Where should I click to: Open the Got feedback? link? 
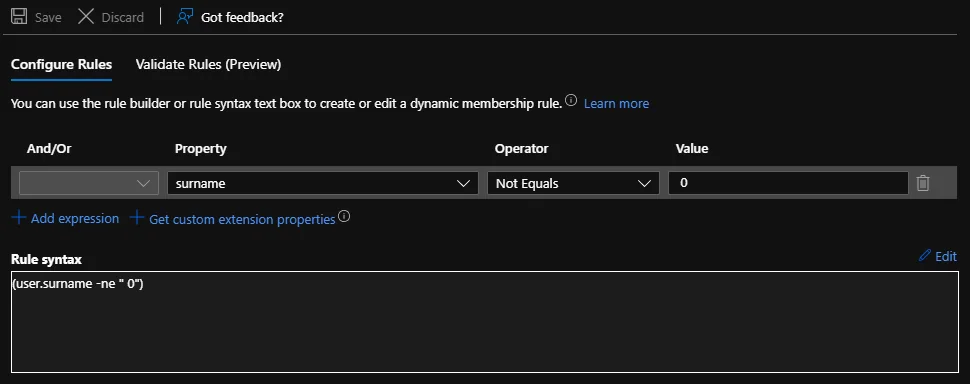tap(242, 17)
